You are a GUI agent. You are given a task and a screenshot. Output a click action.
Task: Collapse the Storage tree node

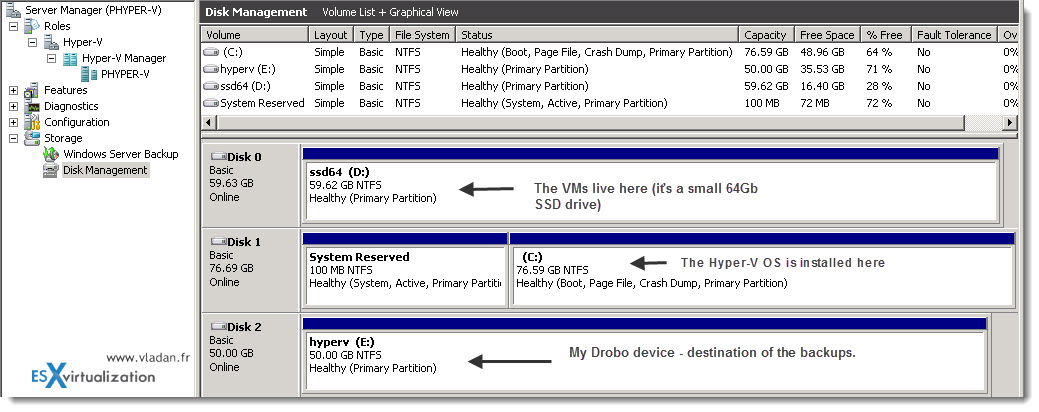pyautogui.click(x=13, y=138)
